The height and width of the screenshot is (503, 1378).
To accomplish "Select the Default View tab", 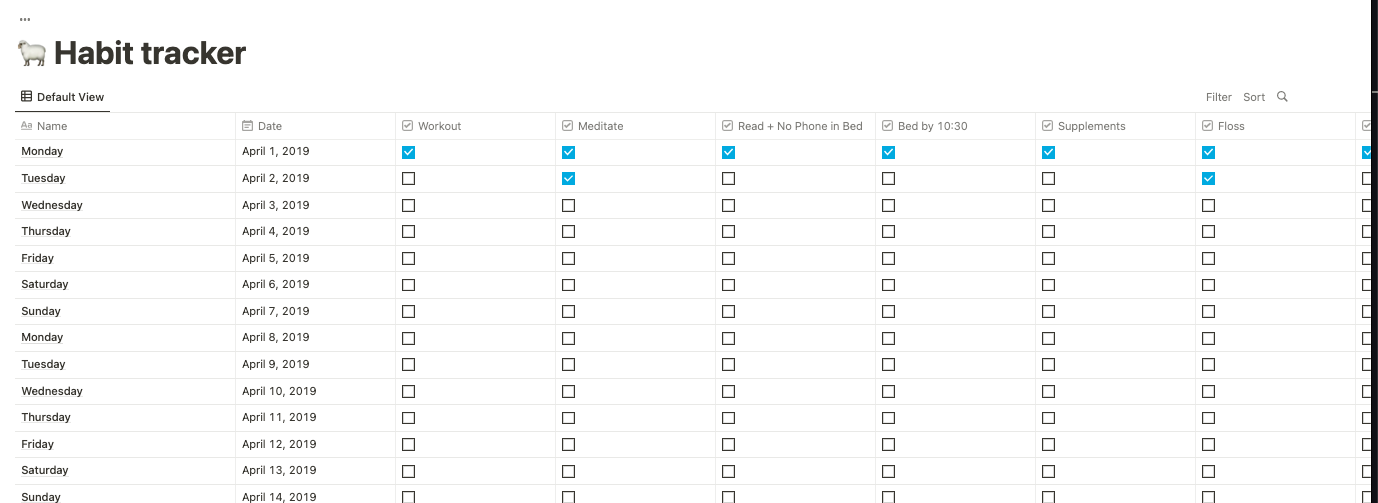I will coord(70,97).
